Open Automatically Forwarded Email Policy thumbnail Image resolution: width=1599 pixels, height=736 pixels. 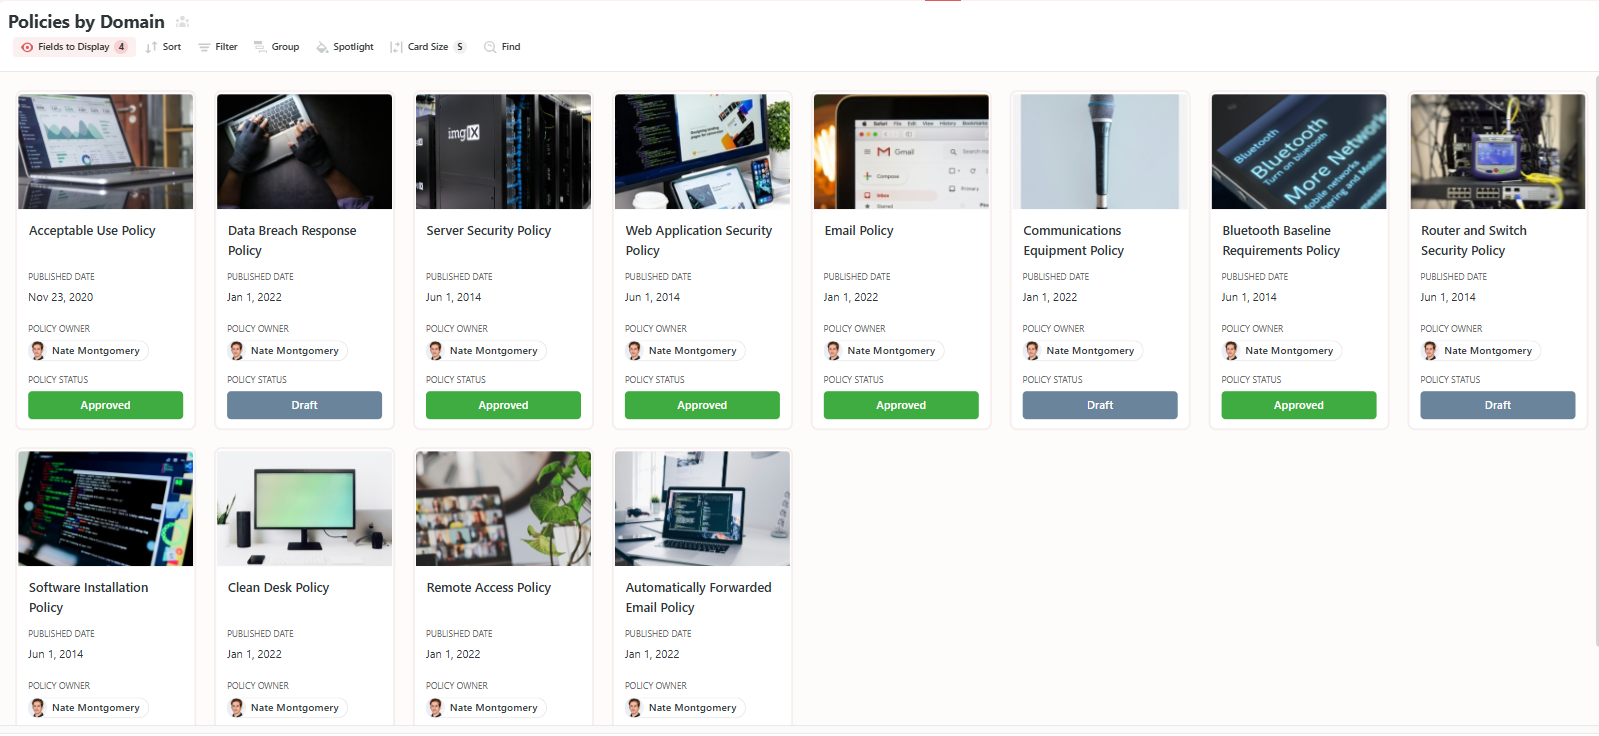tap(702, 508)
